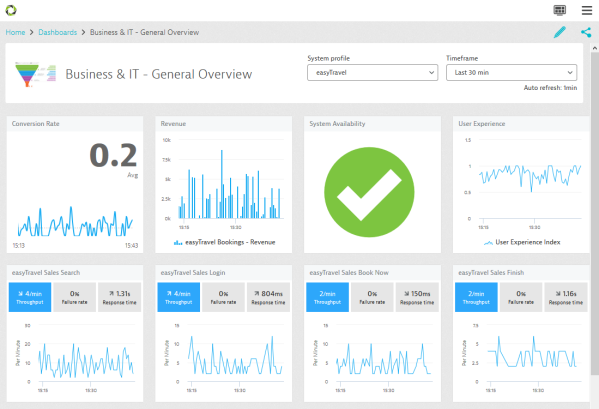The image size is (599, 409).
Task: Go to the Dashboards breadcrumb
Action: (58, 32)
